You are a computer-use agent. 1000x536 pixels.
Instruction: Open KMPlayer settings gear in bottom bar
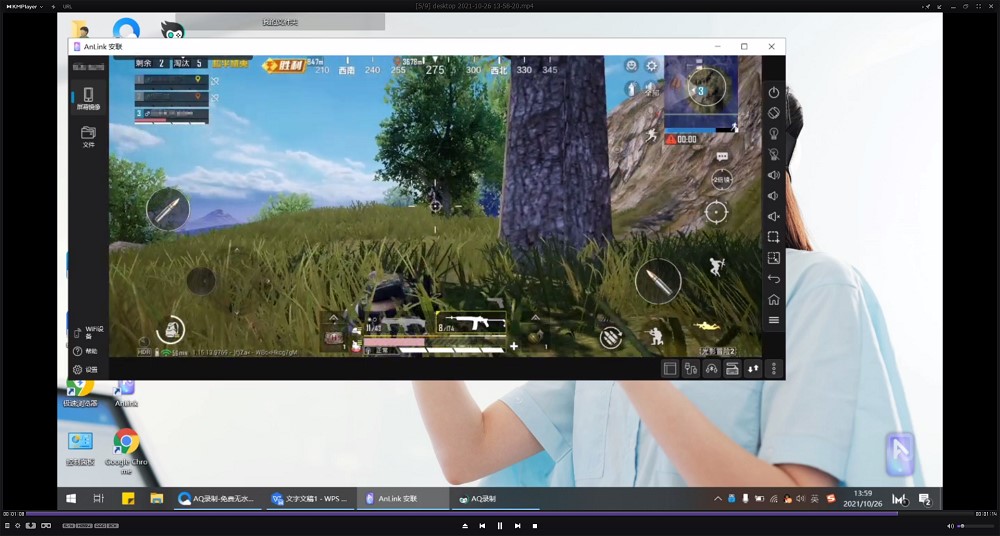click(17, 526)
